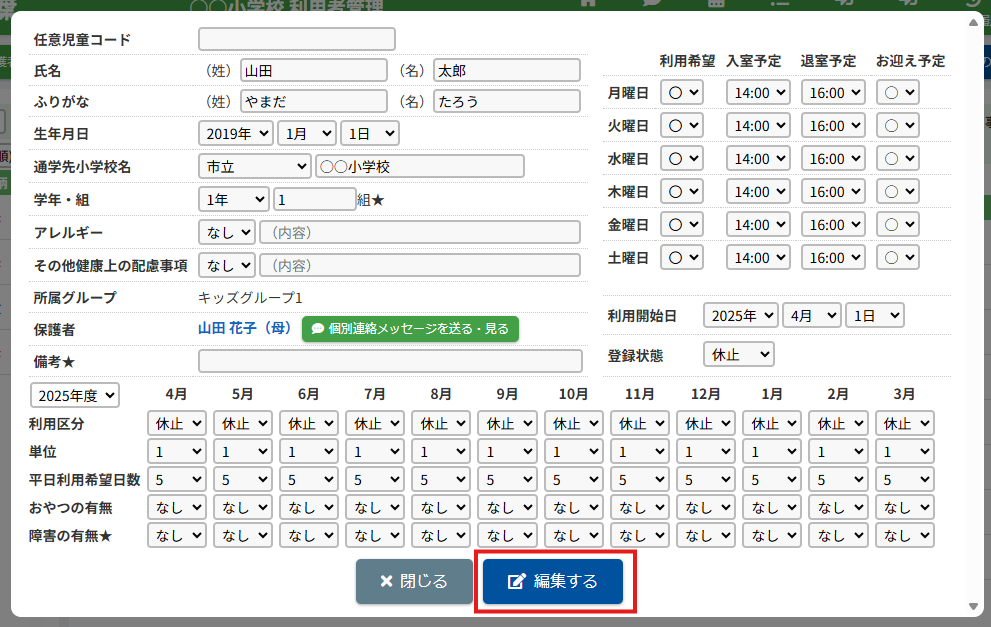Click the 編集する edit button
The width and height of the screenshot is (991, 627).
tap(553, 581)
